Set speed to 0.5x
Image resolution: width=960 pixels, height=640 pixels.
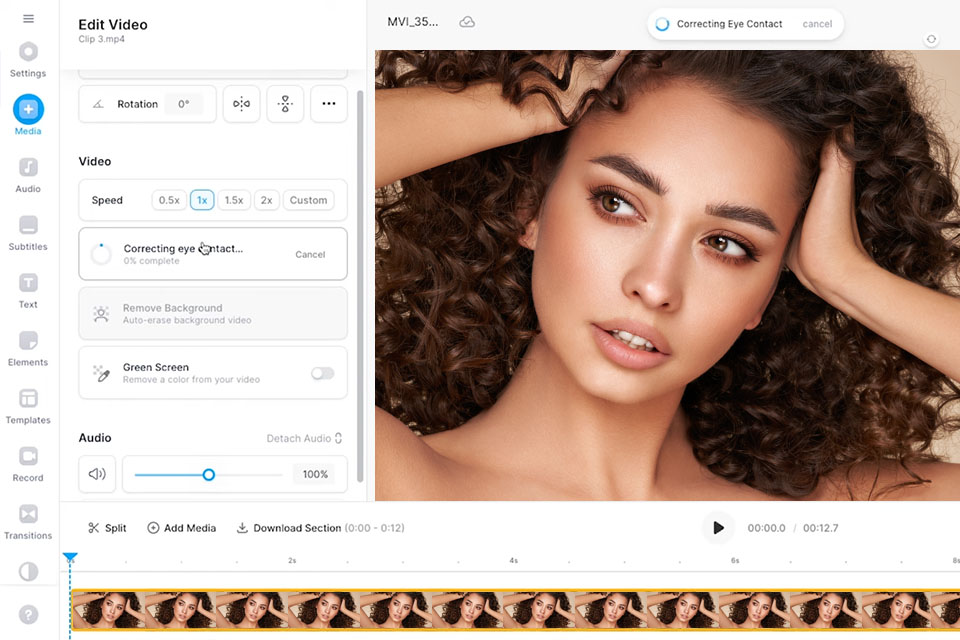click(x=169, y=200)
